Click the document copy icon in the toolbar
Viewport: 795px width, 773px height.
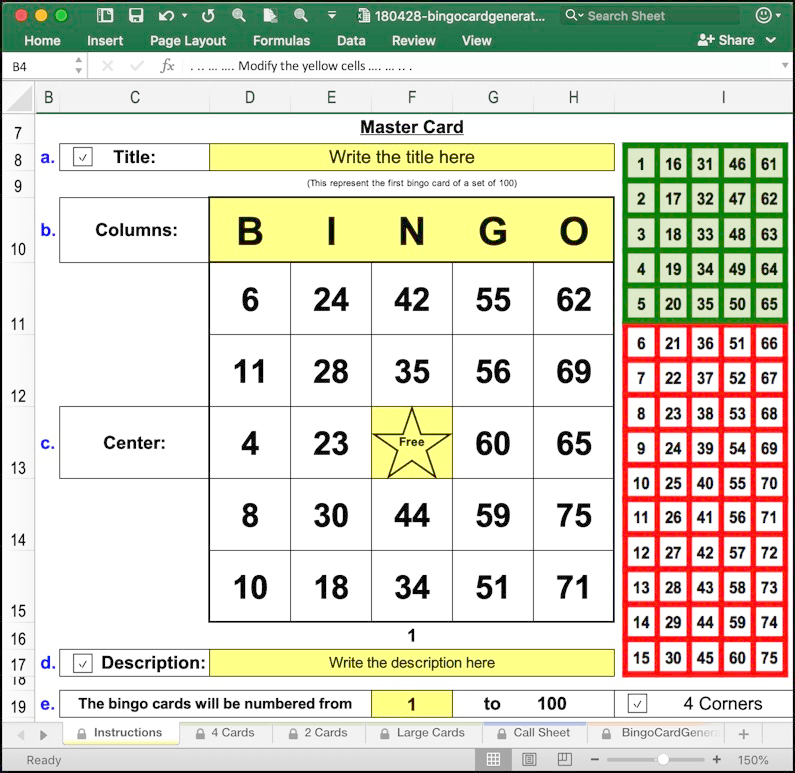click(x=270, y=15)
